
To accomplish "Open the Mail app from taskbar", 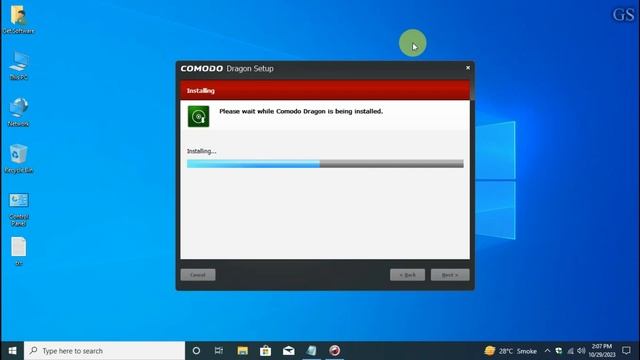I will 289,351.
